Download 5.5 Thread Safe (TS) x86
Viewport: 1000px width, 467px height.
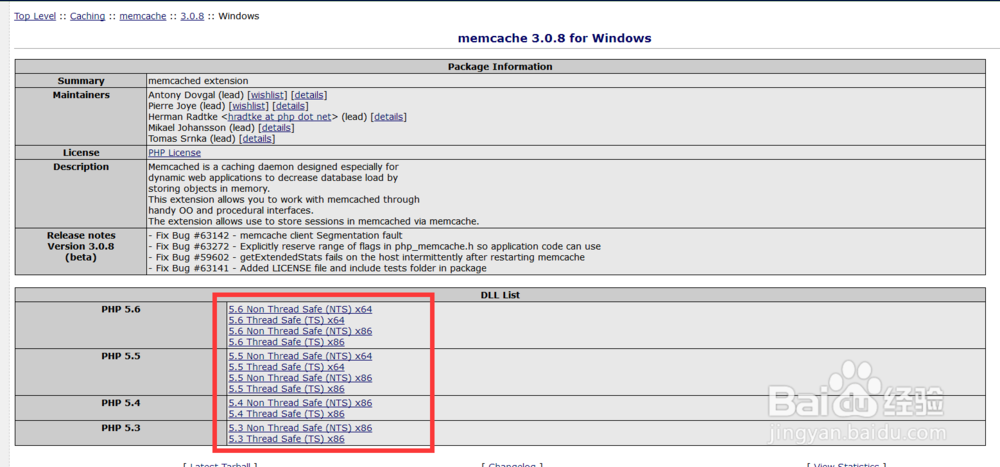point(287,389)
